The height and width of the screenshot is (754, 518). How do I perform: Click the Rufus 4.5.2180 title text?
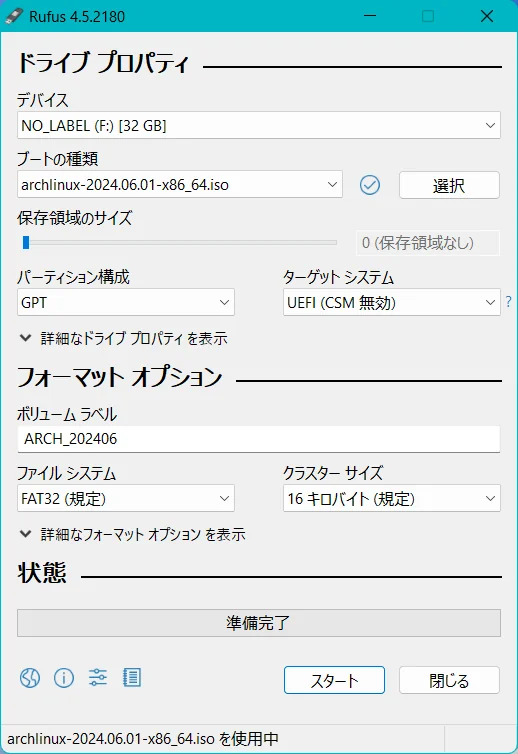pos(77,16)
